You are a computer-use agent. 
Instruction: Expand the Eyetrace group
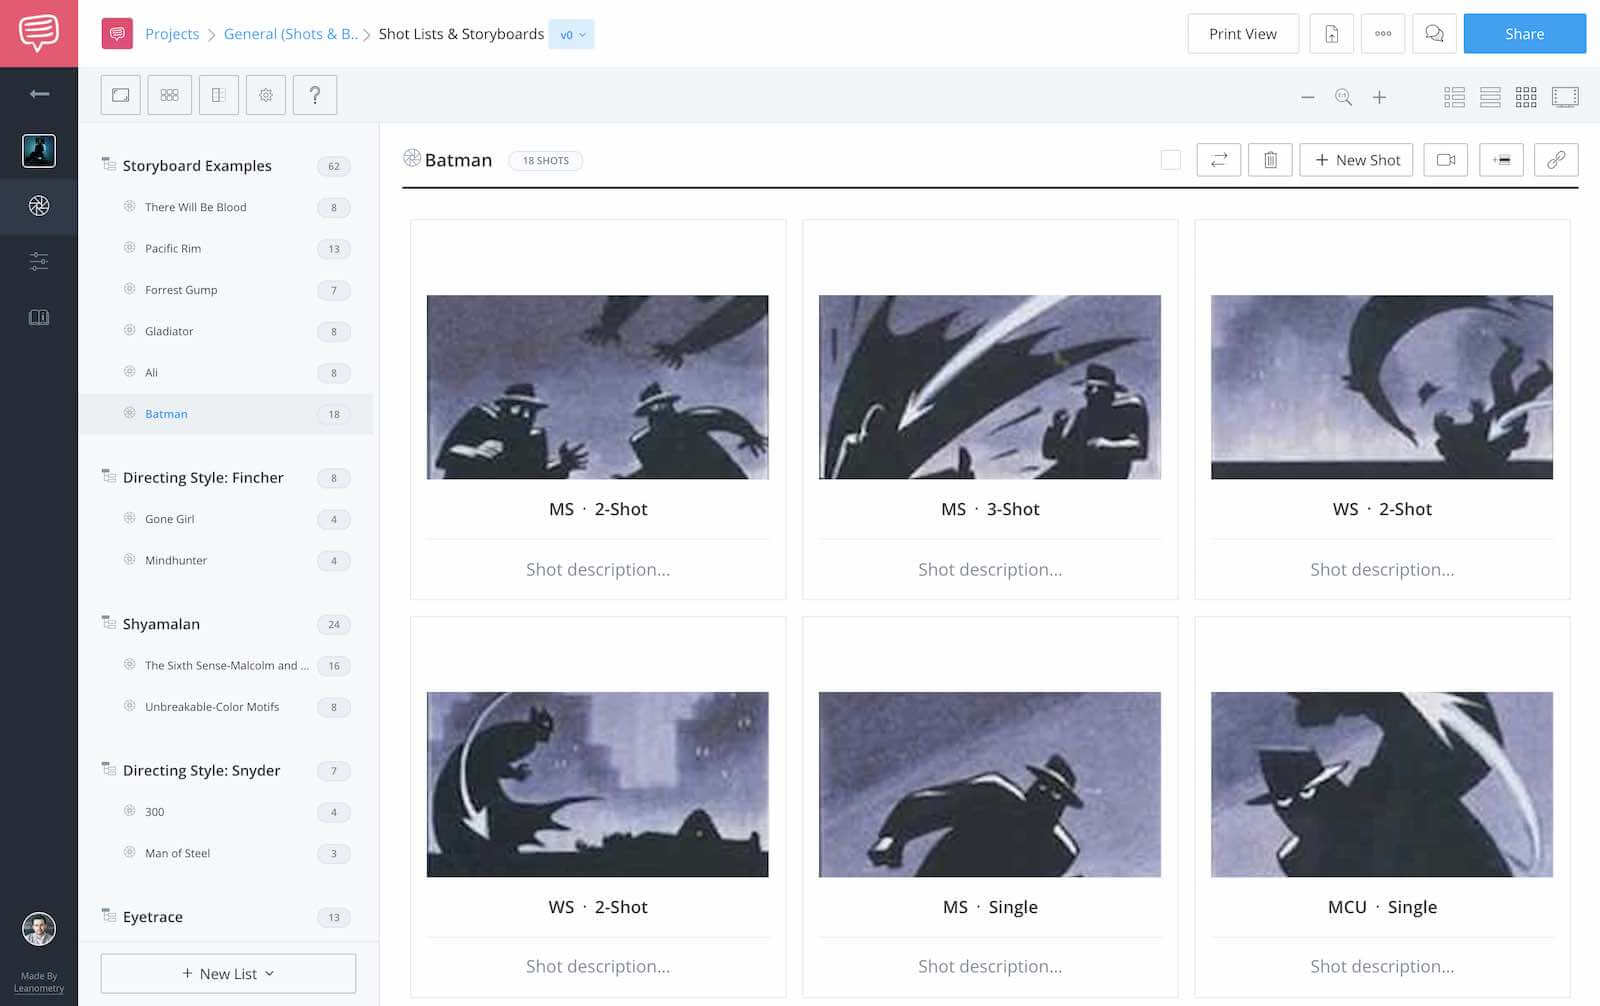109,916
